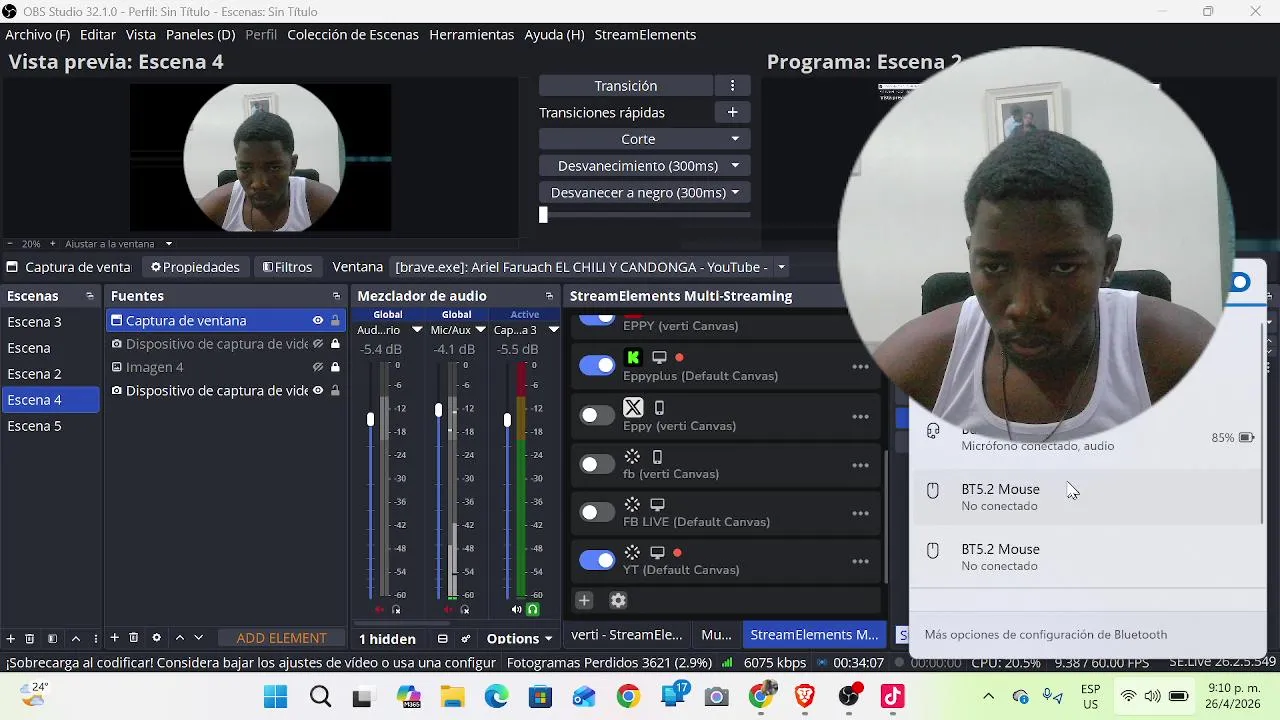1280x720 pixels.
Task: Enable the FB LIVE (Default Canvas) output
Action: [x=597, y=512]
